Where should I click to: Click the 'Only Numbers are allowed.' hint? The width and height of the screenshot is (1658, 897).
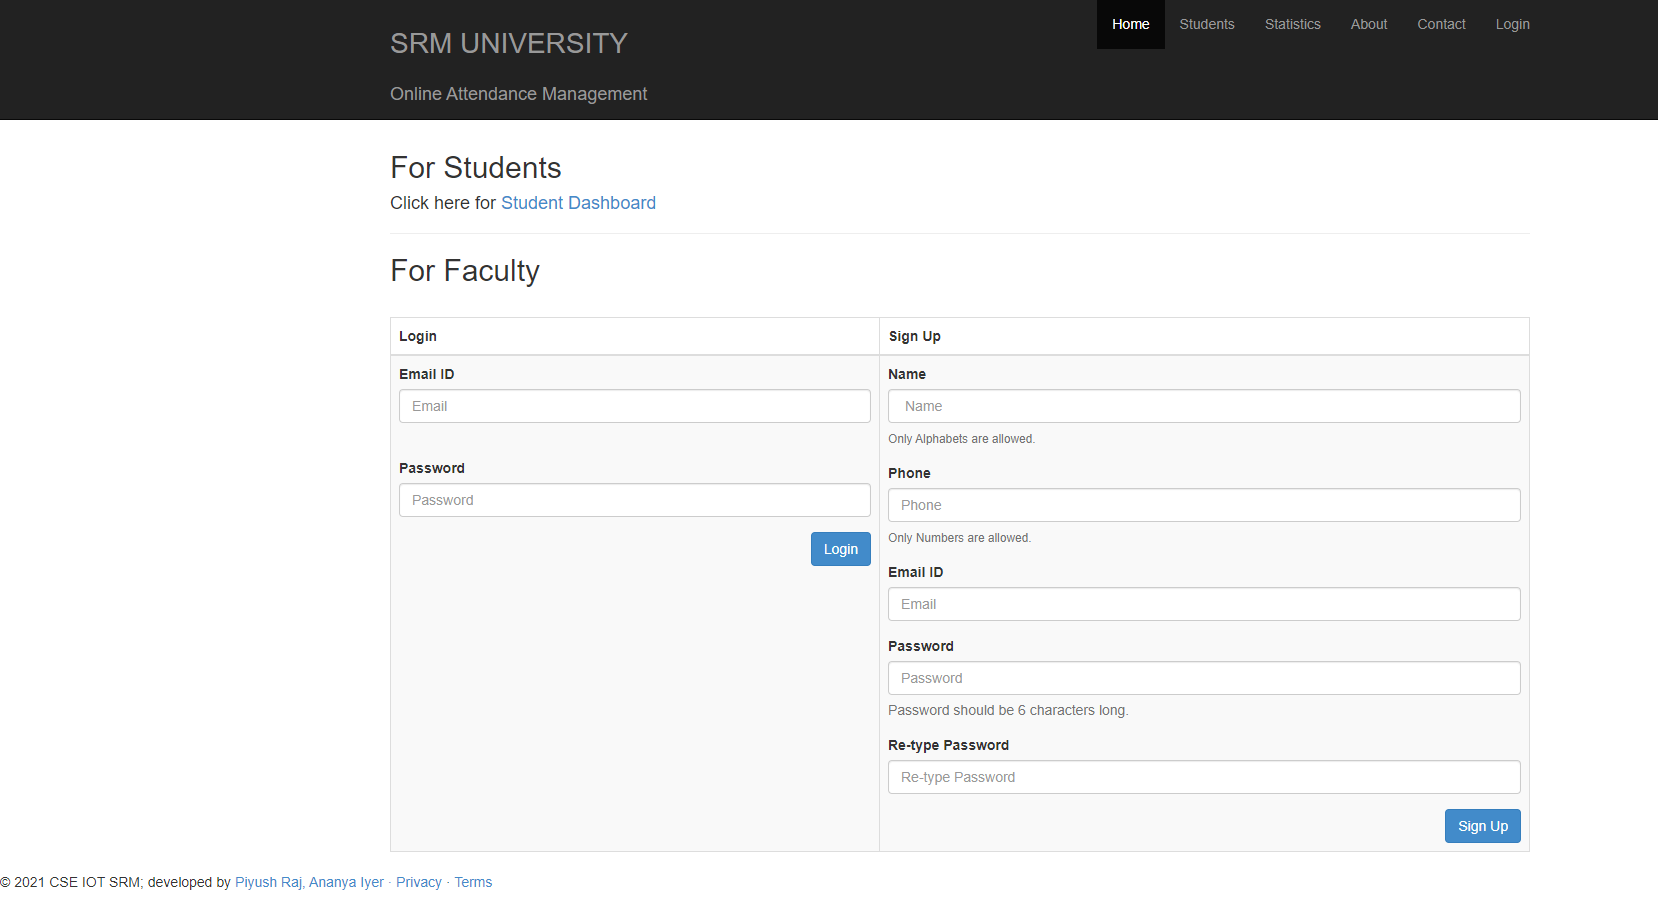(x=959, y=538)
